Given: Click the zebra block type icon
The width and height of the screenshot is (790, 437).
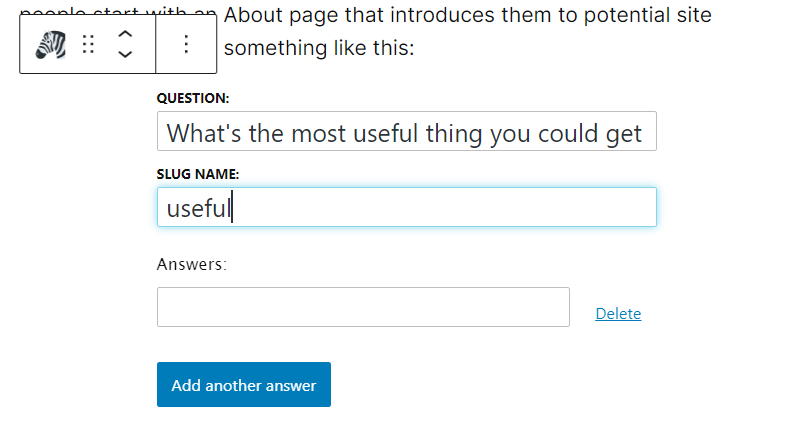Looking at the screenshot, I should 50,45.
